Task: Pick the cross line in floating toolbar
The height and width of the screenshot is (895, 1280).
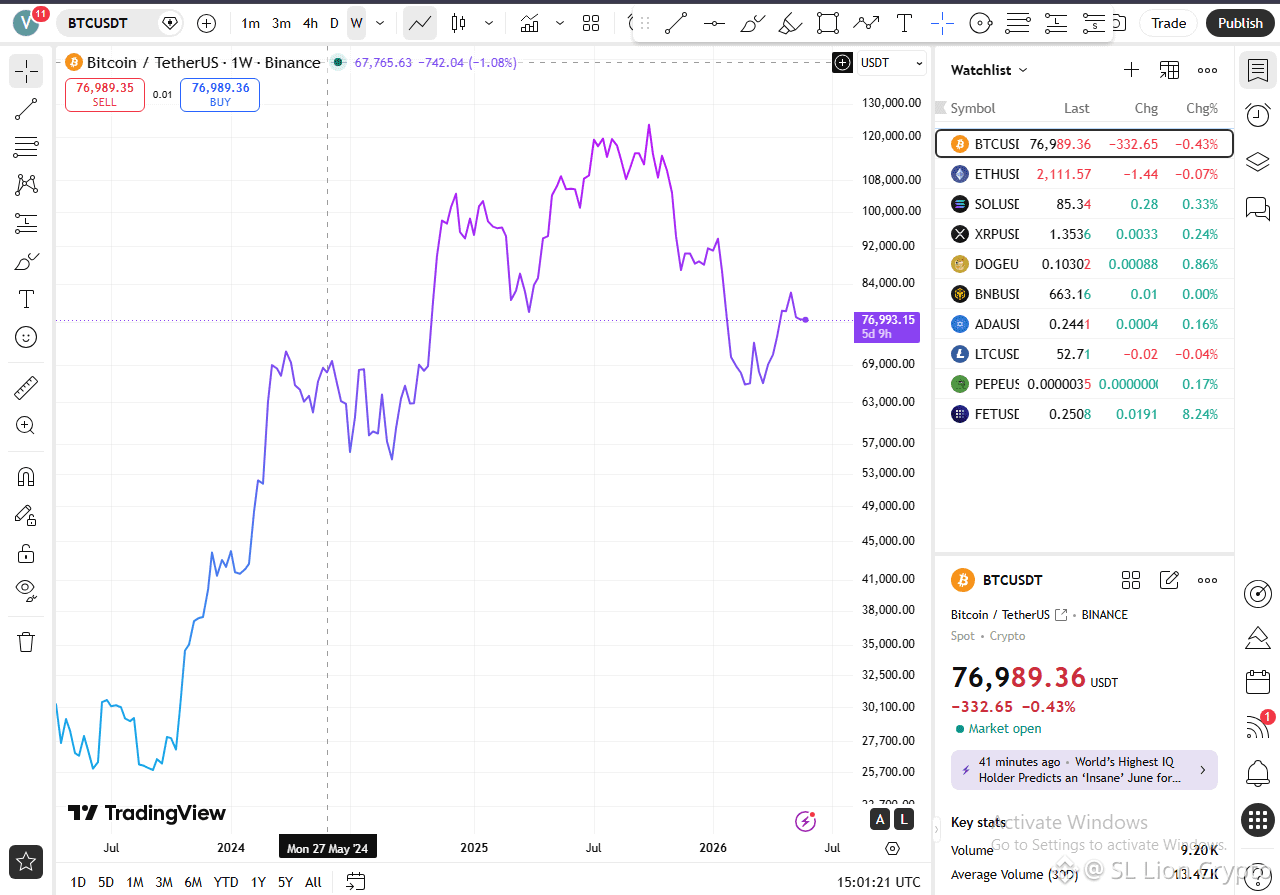Action: point(942,23)
